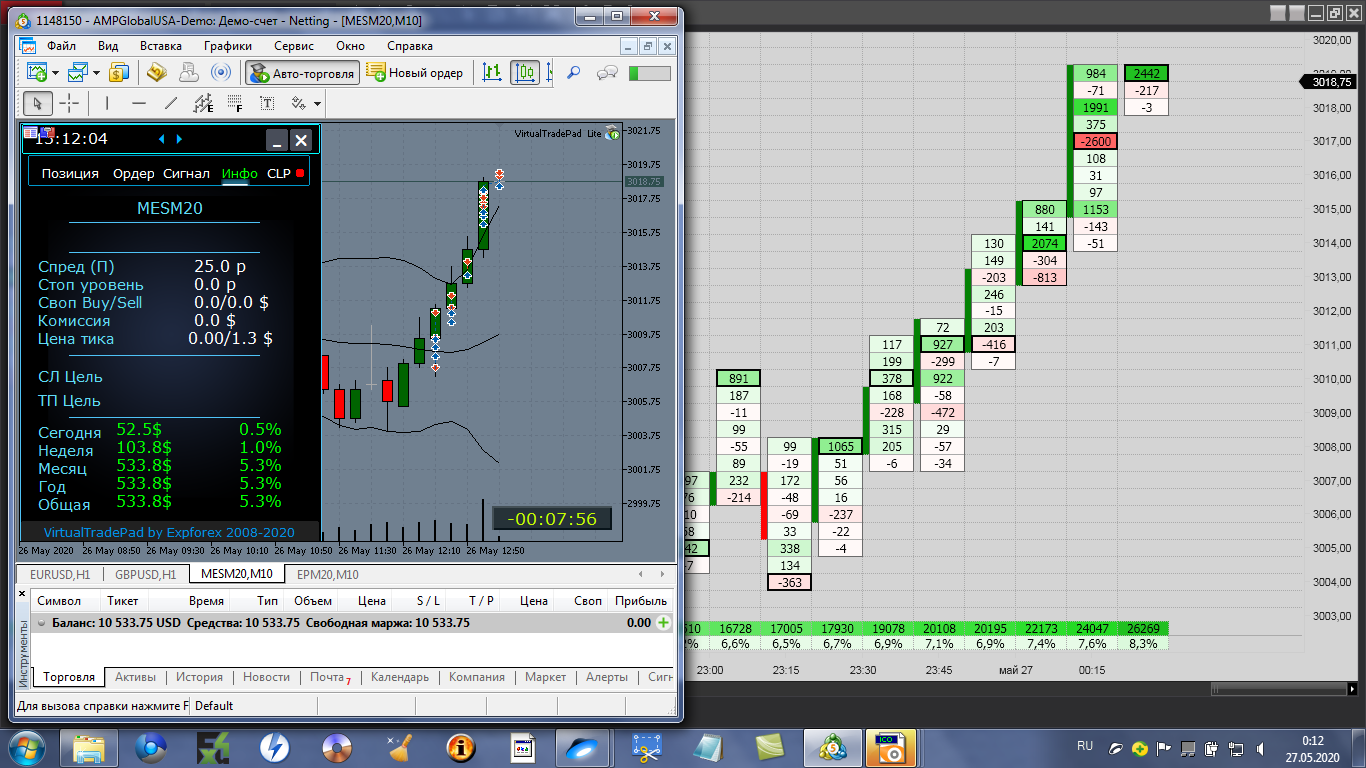Image resolution: width=1366 pixels, height=768 pixels.
Task: Open the Графики menu
Action: 228,46
